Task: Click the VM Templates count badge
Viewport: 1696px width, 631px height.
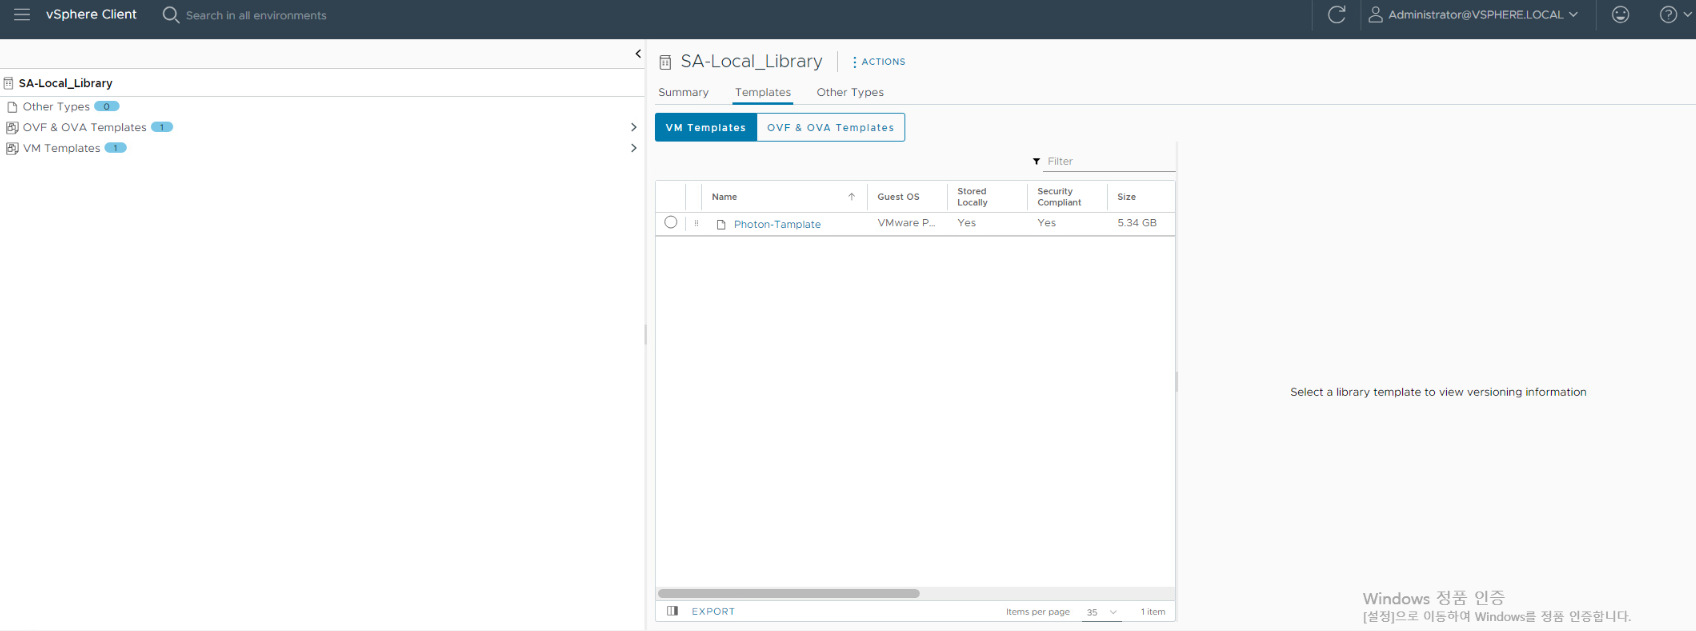Action: (116, 148)
